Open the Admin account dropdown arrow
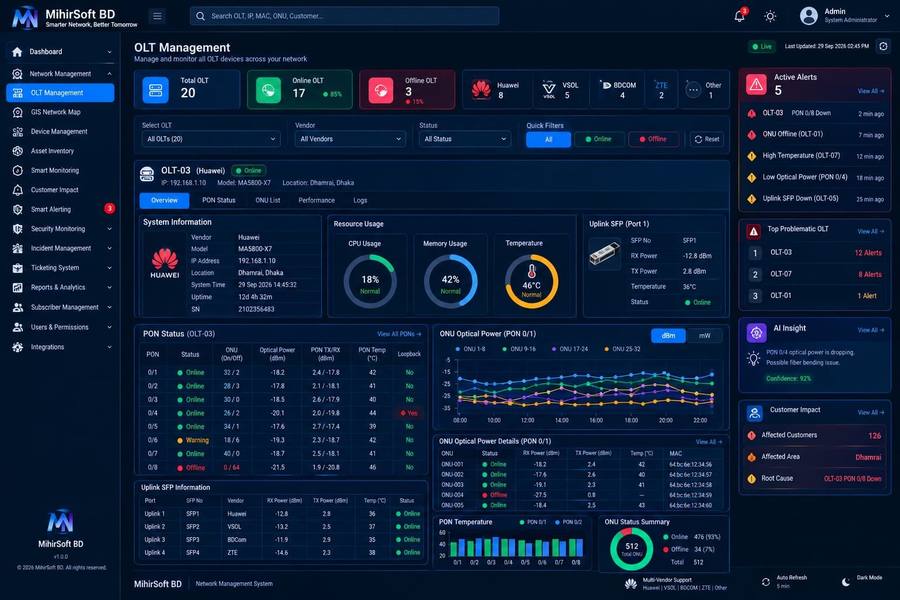900x600 pixels. [887, 16]
